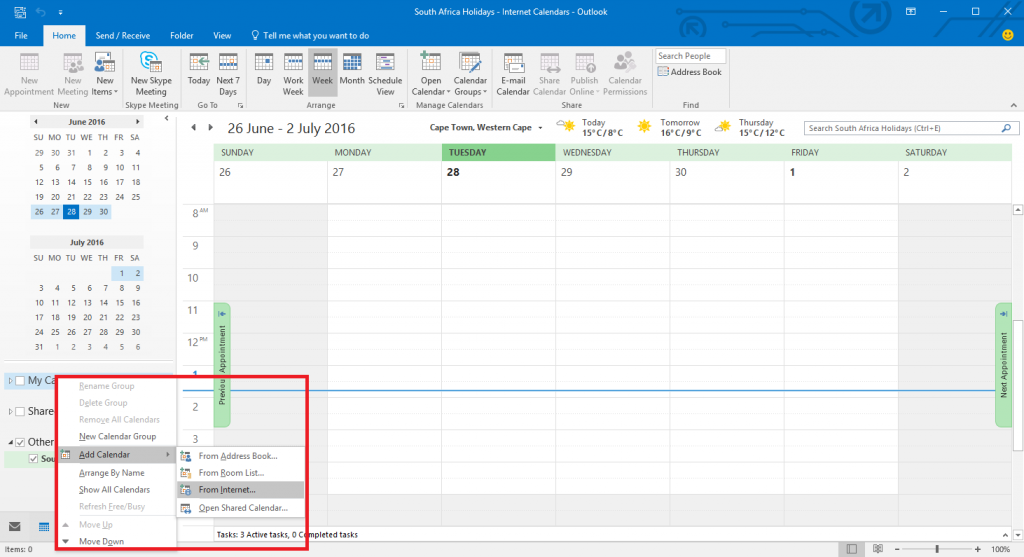The image size is (1024, 557).
Task: Click Tell me what you want to do
Action: [310, 35]
